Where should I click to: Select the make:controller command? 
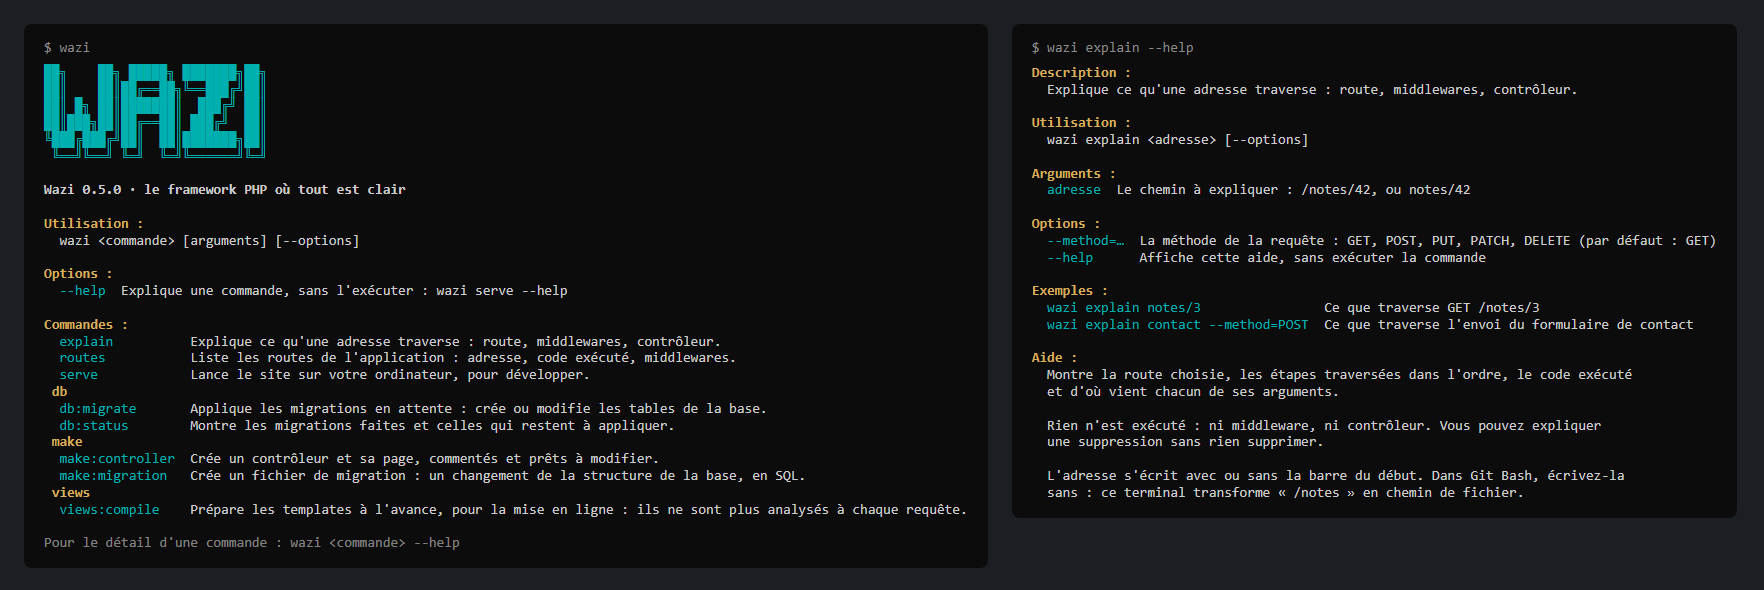click(117, 459)
